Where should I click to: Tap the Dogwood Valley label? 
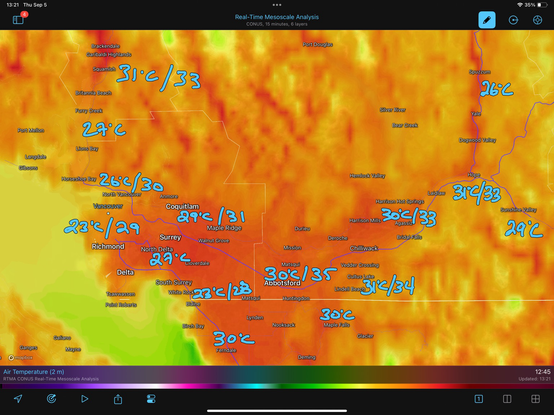click(477, 140)
